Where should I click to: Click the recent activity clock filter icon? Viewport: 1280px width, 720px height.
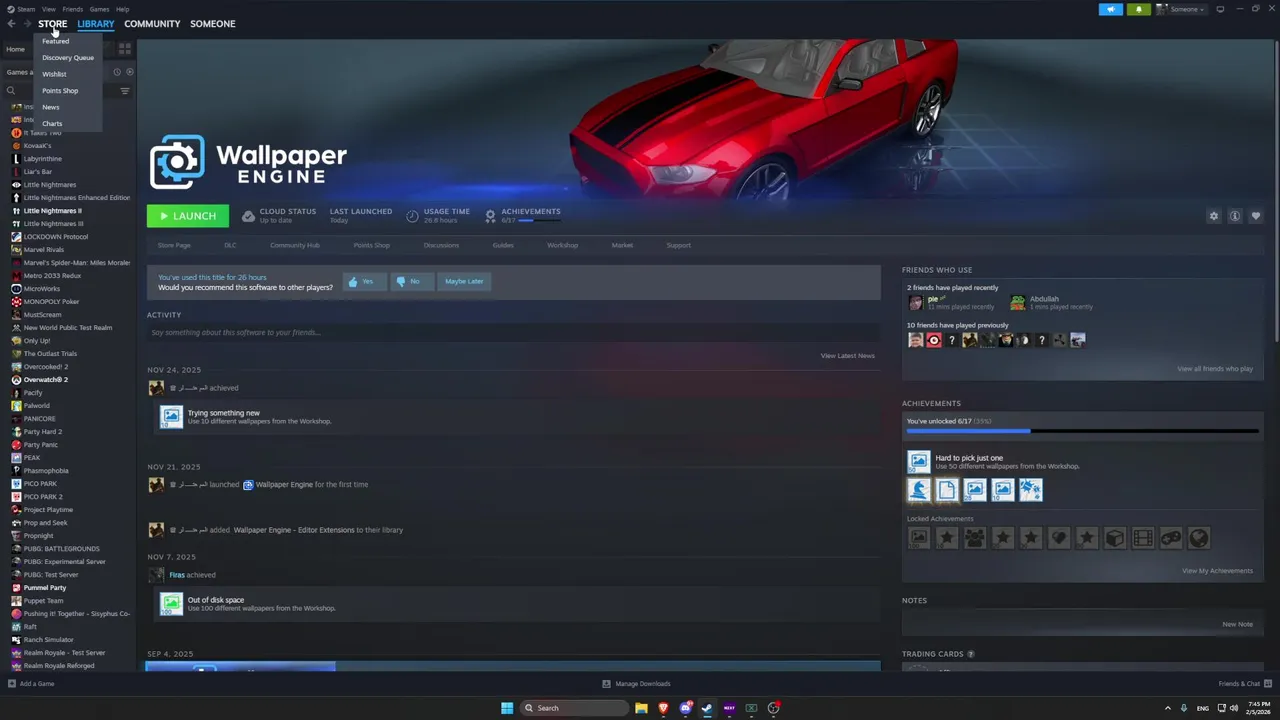(x=116, y=72)
